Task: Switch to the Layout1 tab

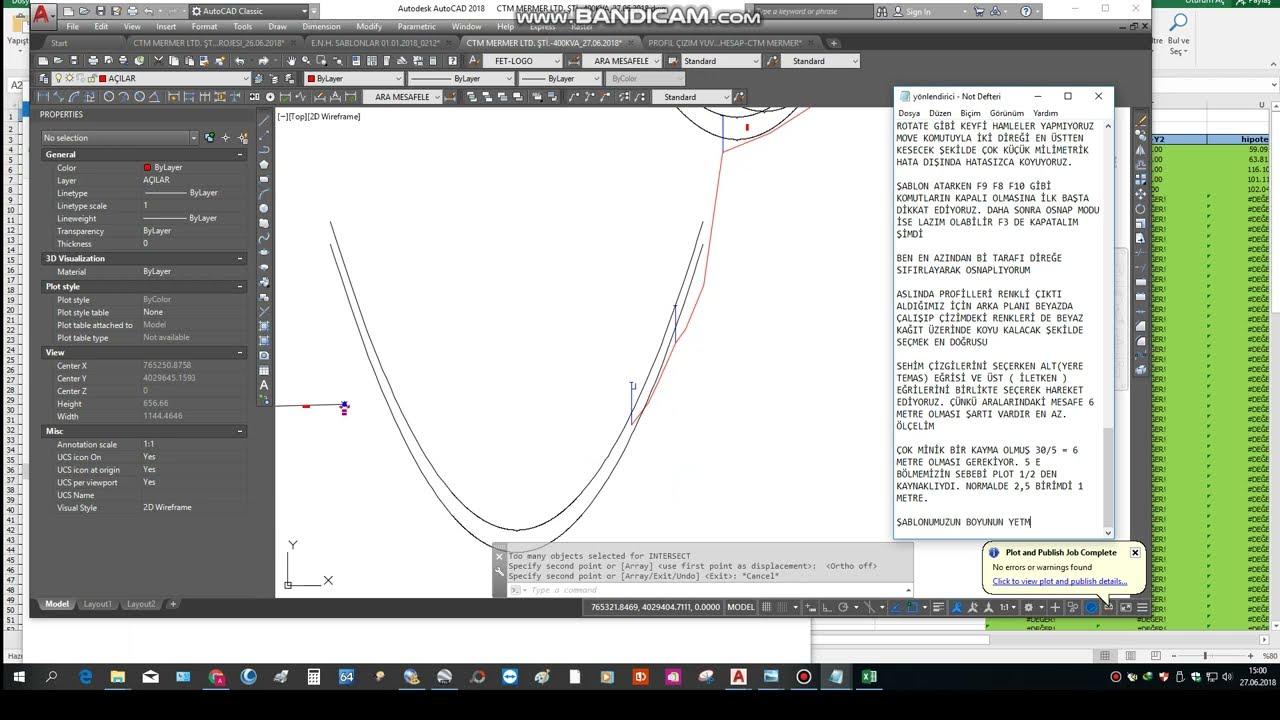Action: click(x=97, y=604)
